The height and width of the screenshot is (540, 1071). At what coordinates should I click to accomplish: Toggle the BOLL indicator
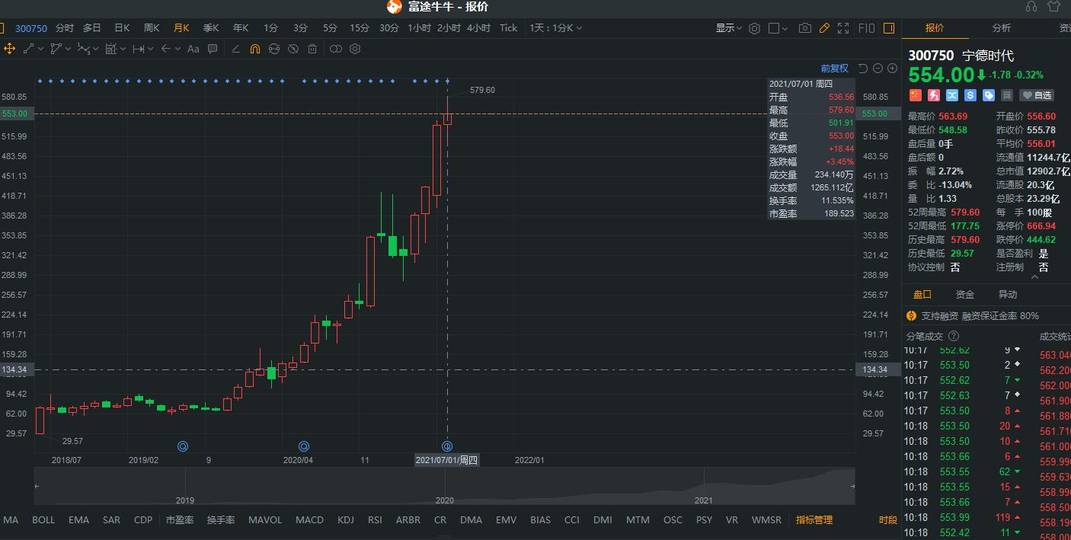43,520
